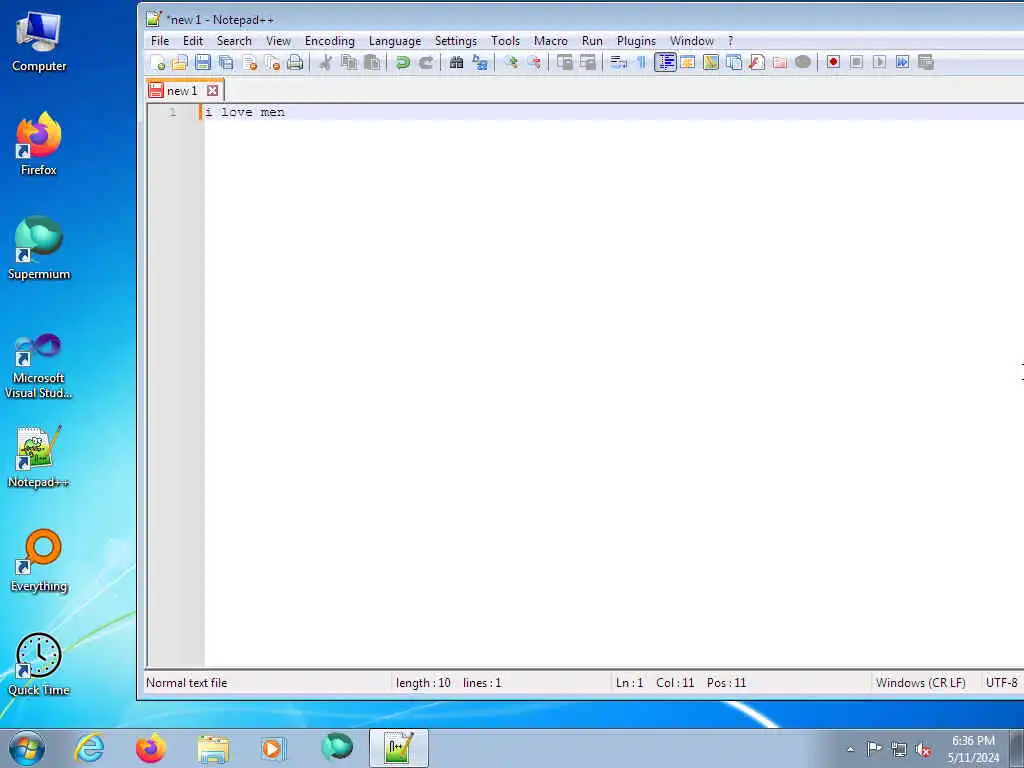The height and width of the screenshot is (768, 1024).
Task: Open the Windows Start button
Action: coord(27,748)
